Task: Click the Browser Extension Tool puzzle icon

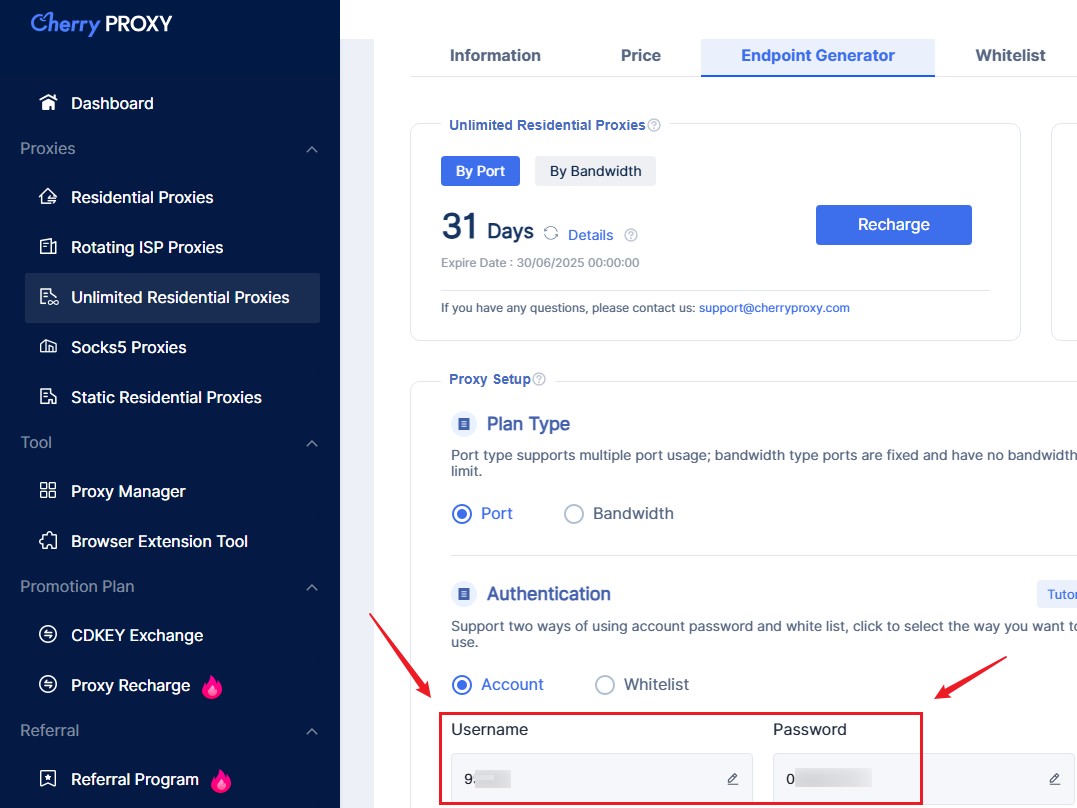Action: pyautogui.click(x=48, y=541)
